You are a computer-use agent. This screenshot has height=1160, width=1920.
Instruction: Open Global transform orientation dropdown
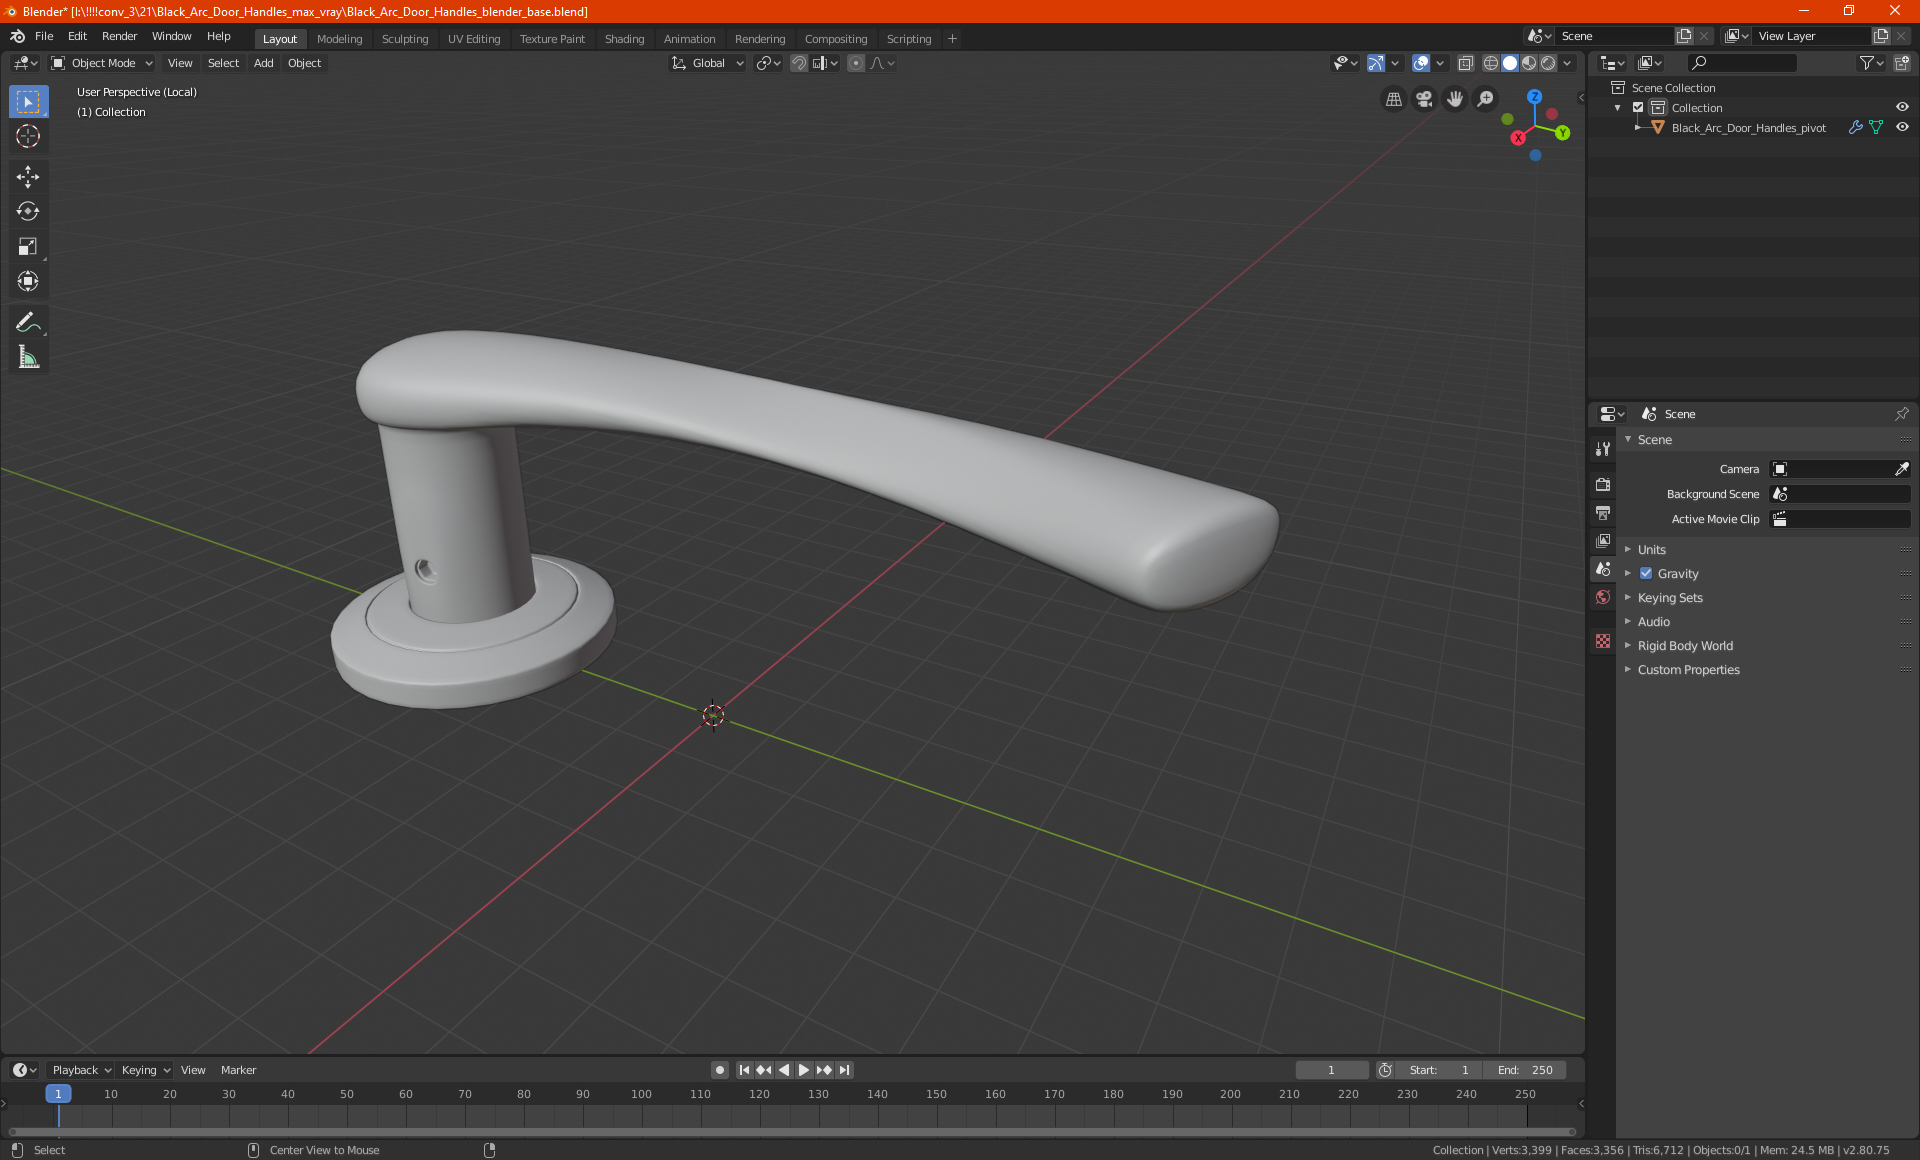pyautogui.click(x=708, y=63)
